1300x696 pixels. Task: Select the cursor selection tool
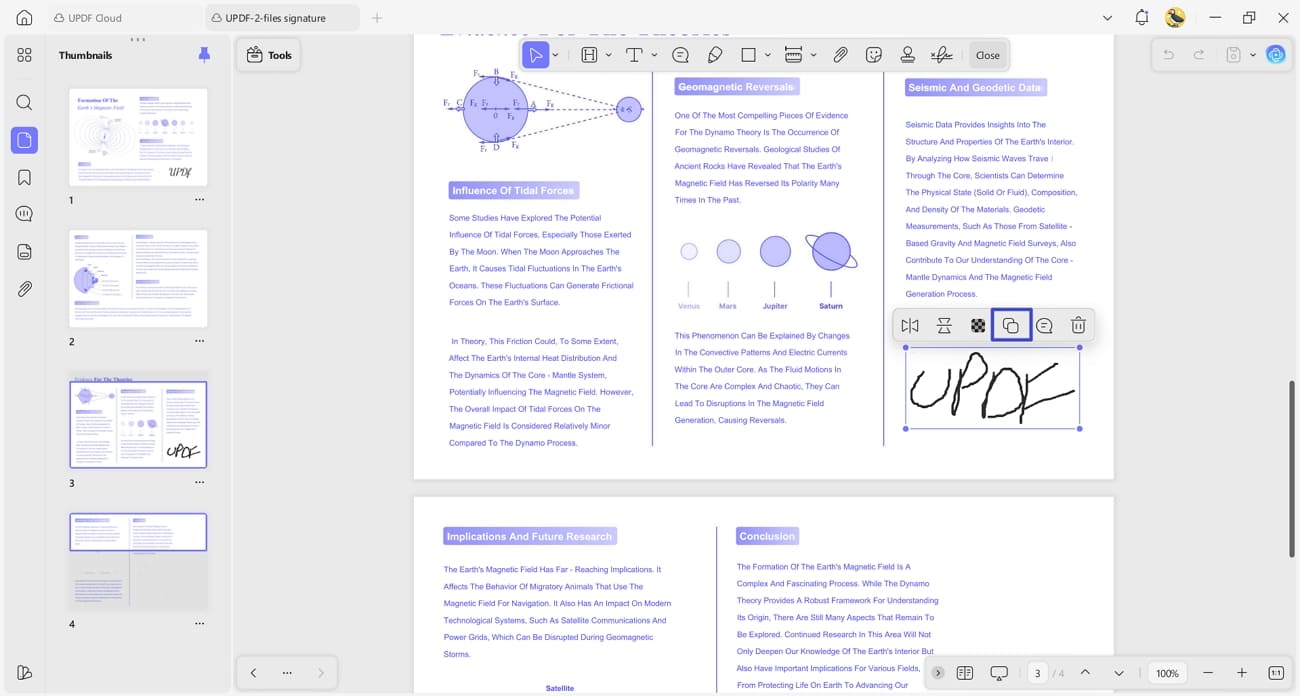pos(536,55)
